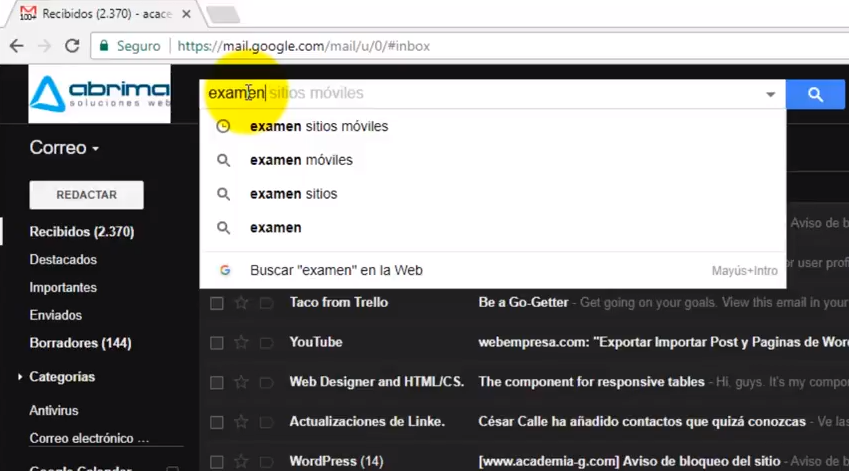Click the Gmail favicon on the tab
This screenshot has width=849, height=471.
point(28,14)
